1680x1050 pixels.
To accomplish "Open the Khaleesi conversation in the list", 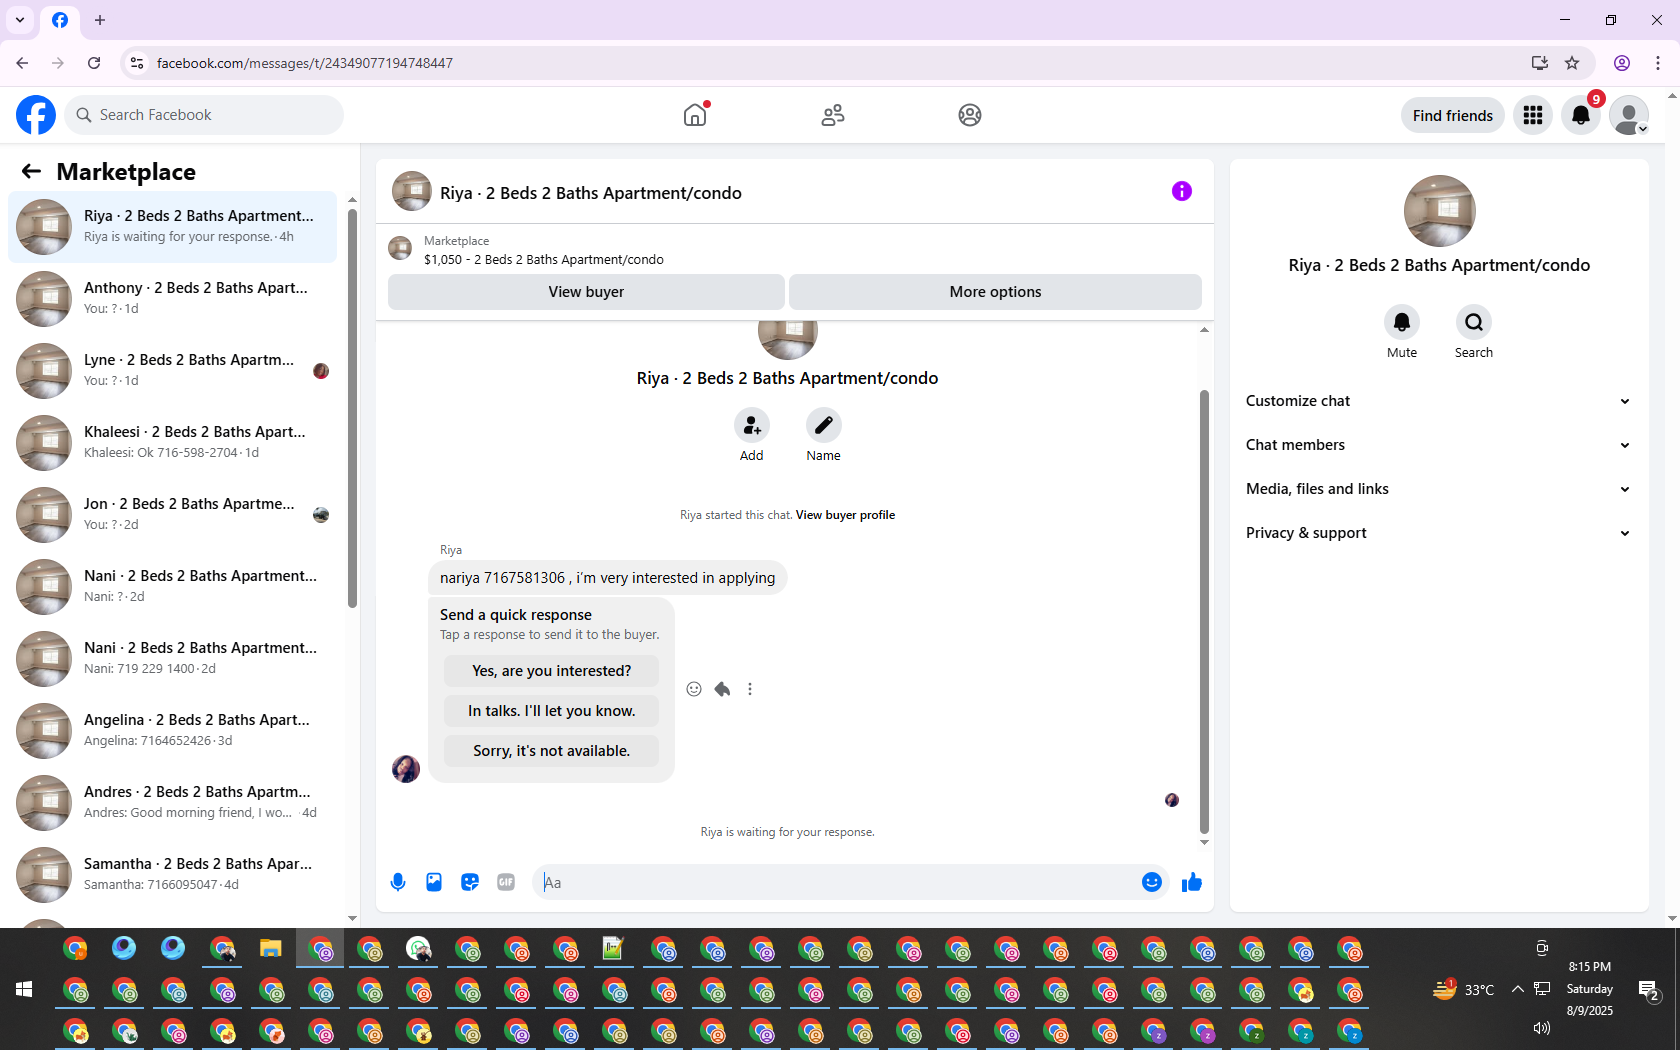I will (x=173, y=442).
